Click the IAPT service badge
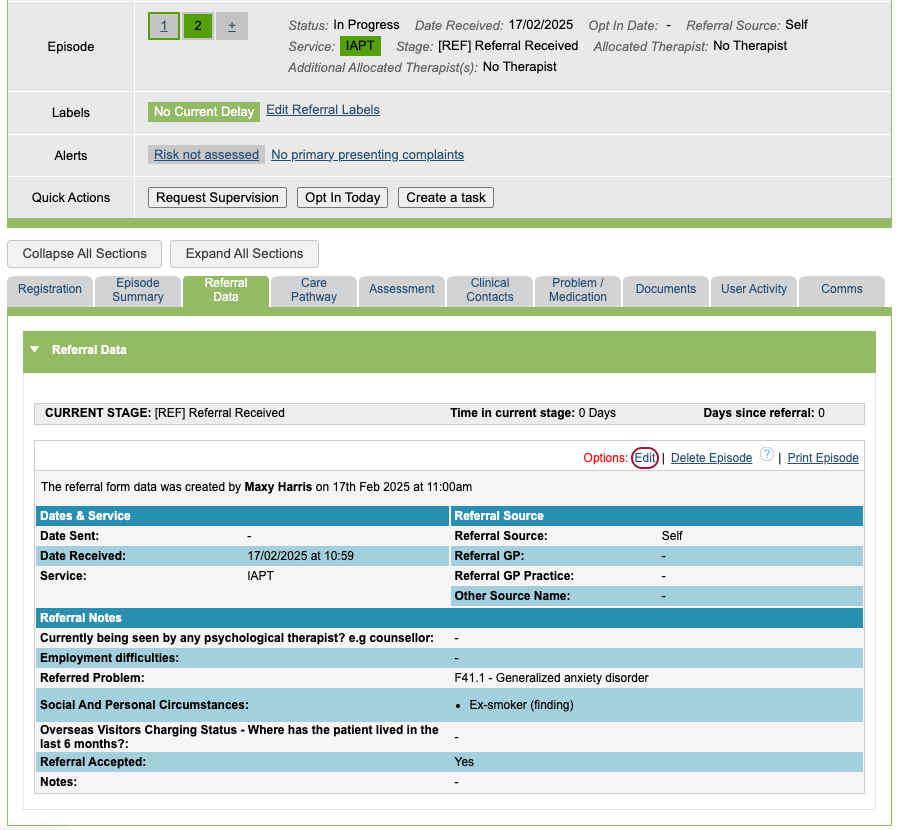Viewport: 898px width, 830px height. pos(360,46)
